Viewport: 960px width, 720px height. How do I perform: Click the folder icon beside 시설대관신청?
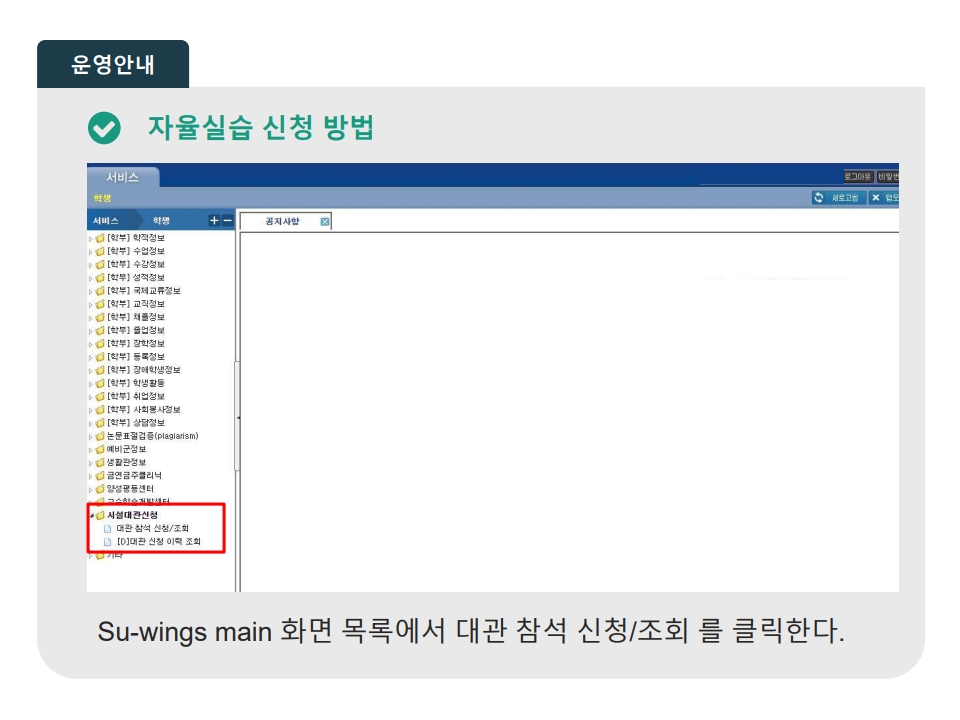point(100,515)
